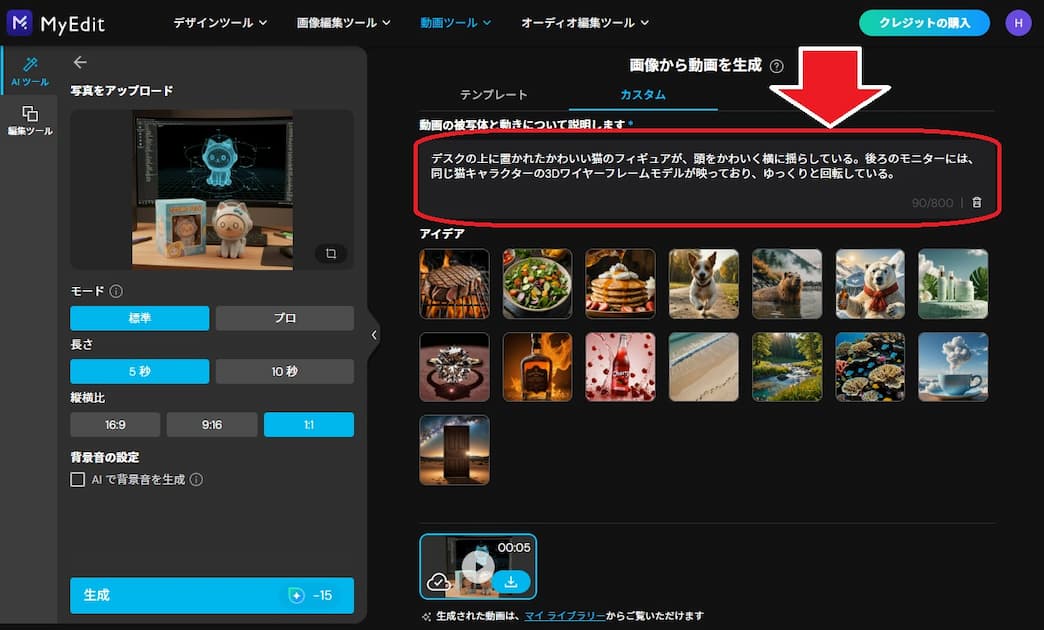Select the AIツール magic wand icon

pyautogui.click(x=30, y=65)
